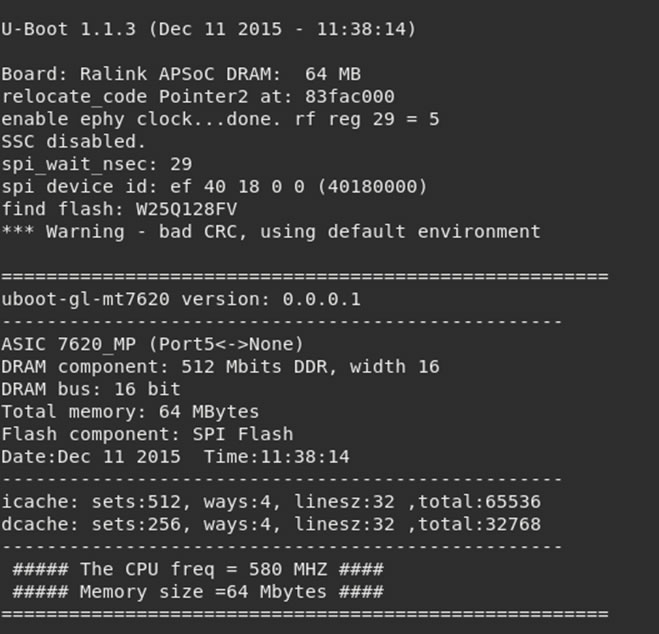Click the U-Boot 1.1.3 version line

click(x=208, y=29)
